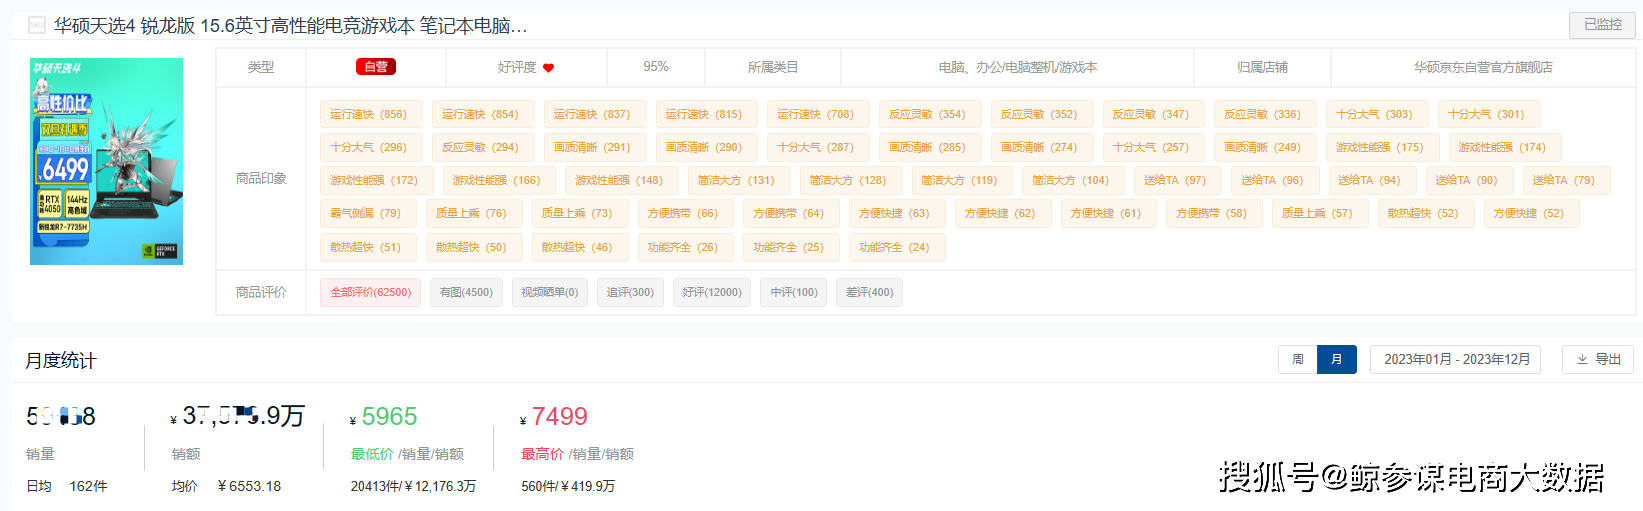The height and width of the screenshot is (511, 1643).
Task: Click the average price ¥6553.18
Action: coord(249,486)
